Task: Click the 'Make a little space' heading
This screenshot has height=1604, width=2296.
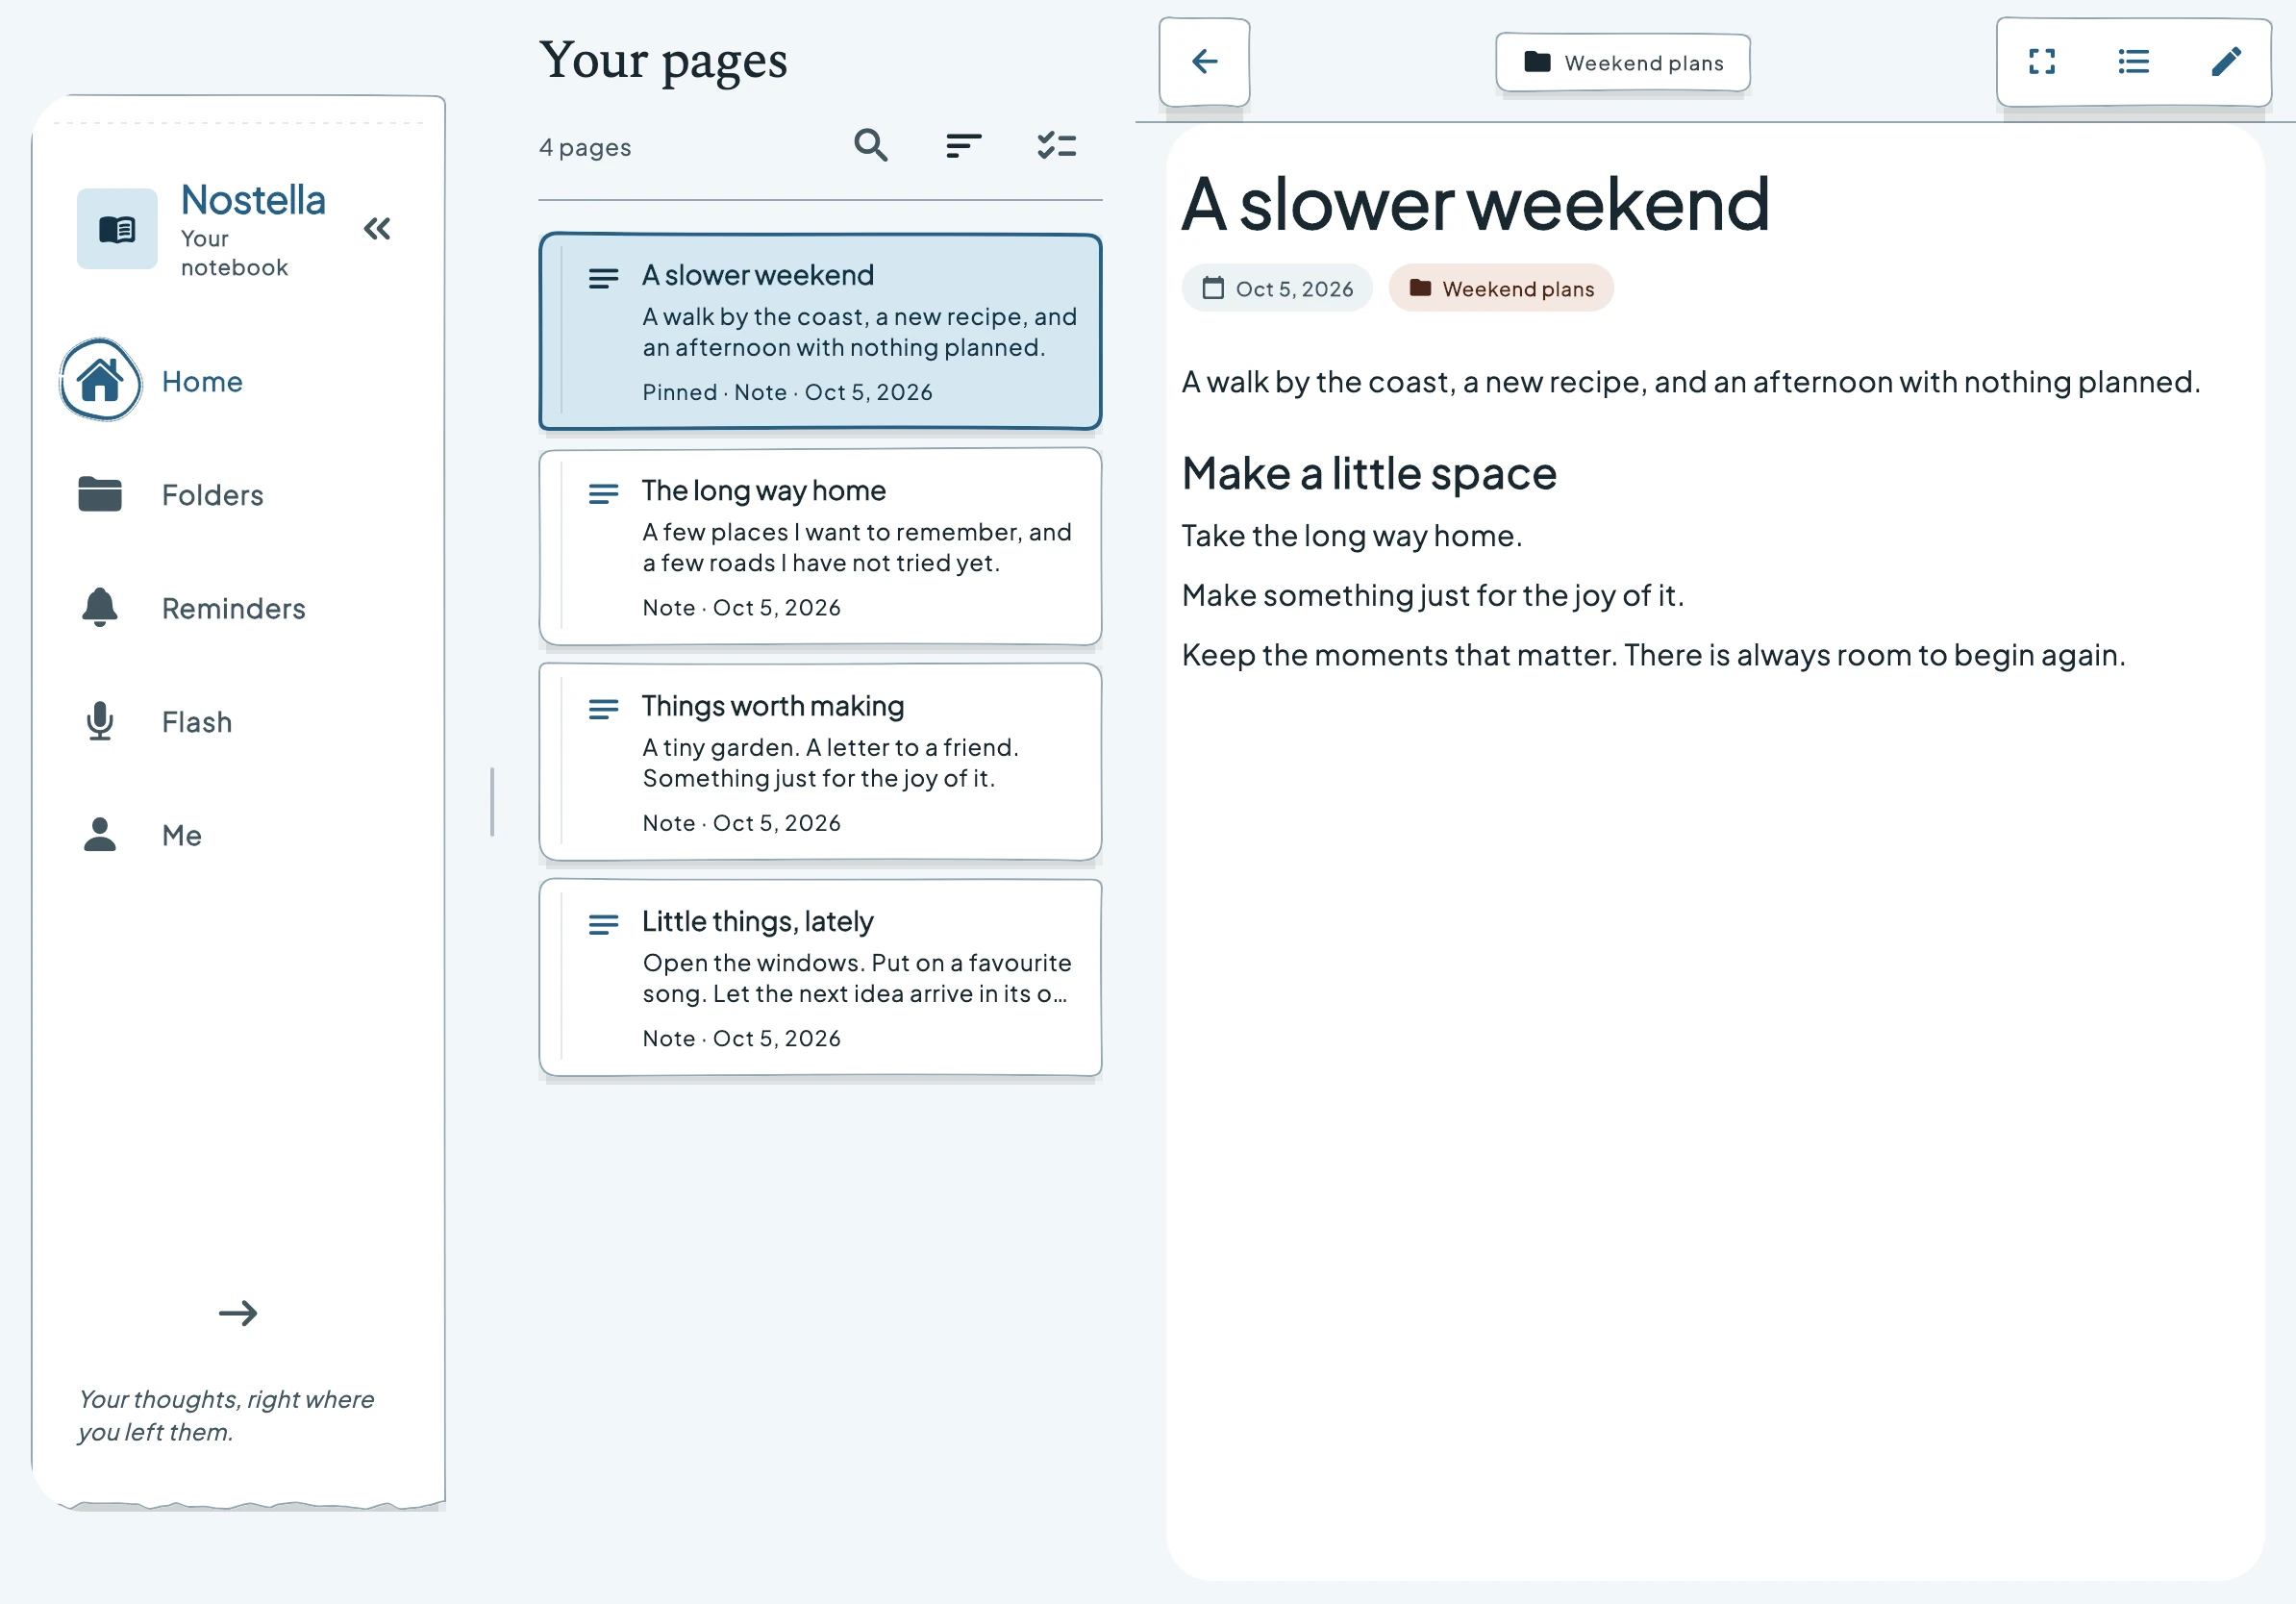Action: [1369, 473]
